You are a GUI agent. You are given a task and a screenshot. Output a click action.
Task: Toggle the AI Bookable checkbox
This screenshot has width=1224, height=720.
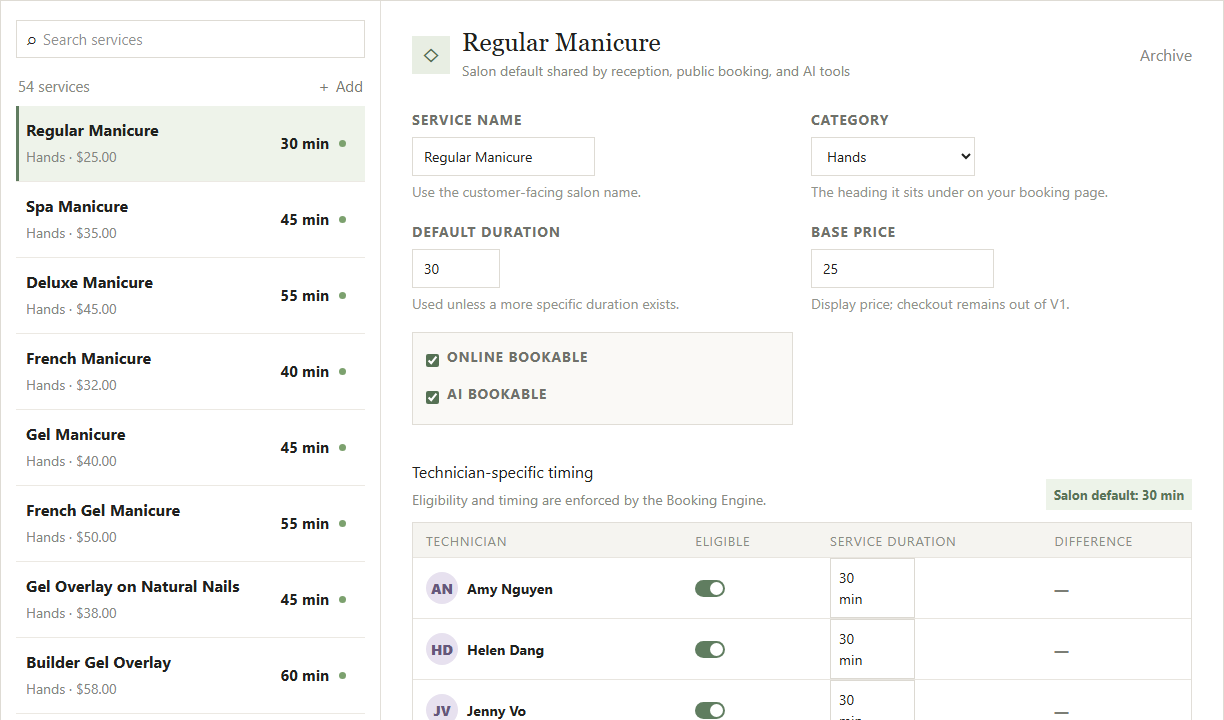click(433, 397)
